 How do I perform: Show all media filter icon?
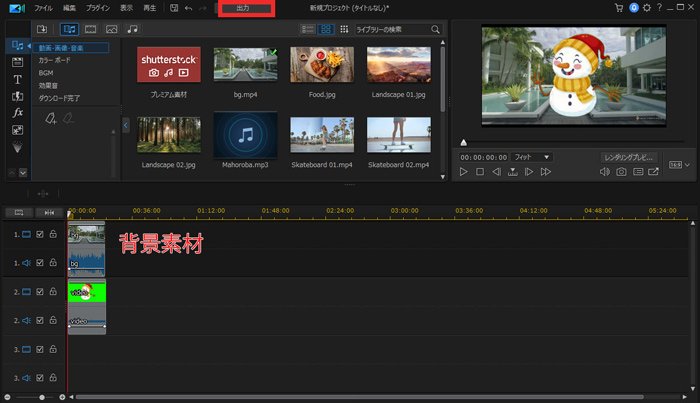coord(70,29)
